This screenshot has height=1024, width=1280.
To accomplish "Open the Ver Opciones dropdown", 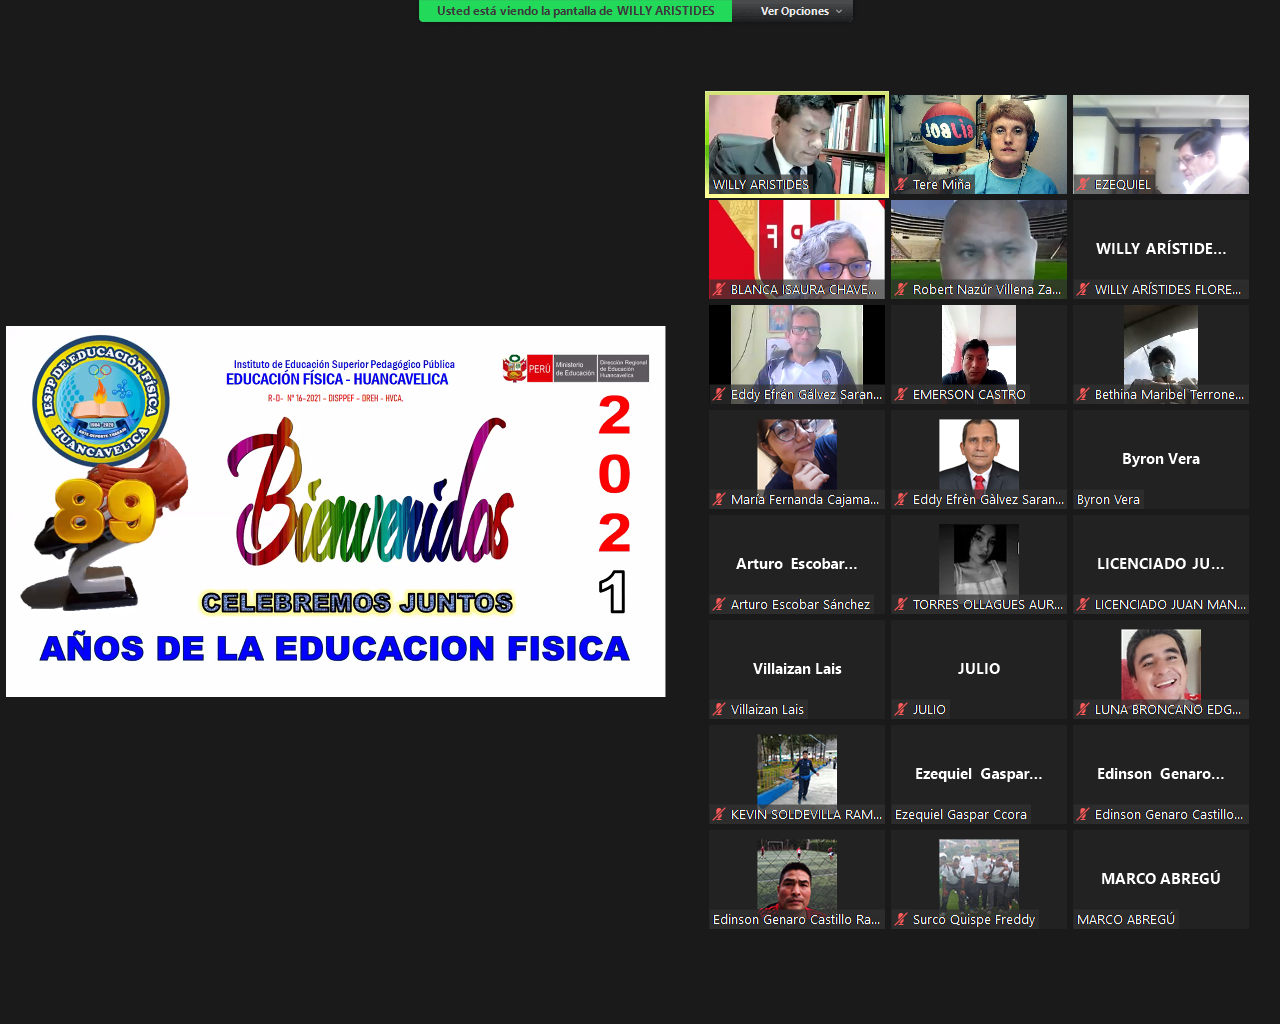I will (800, 11).
